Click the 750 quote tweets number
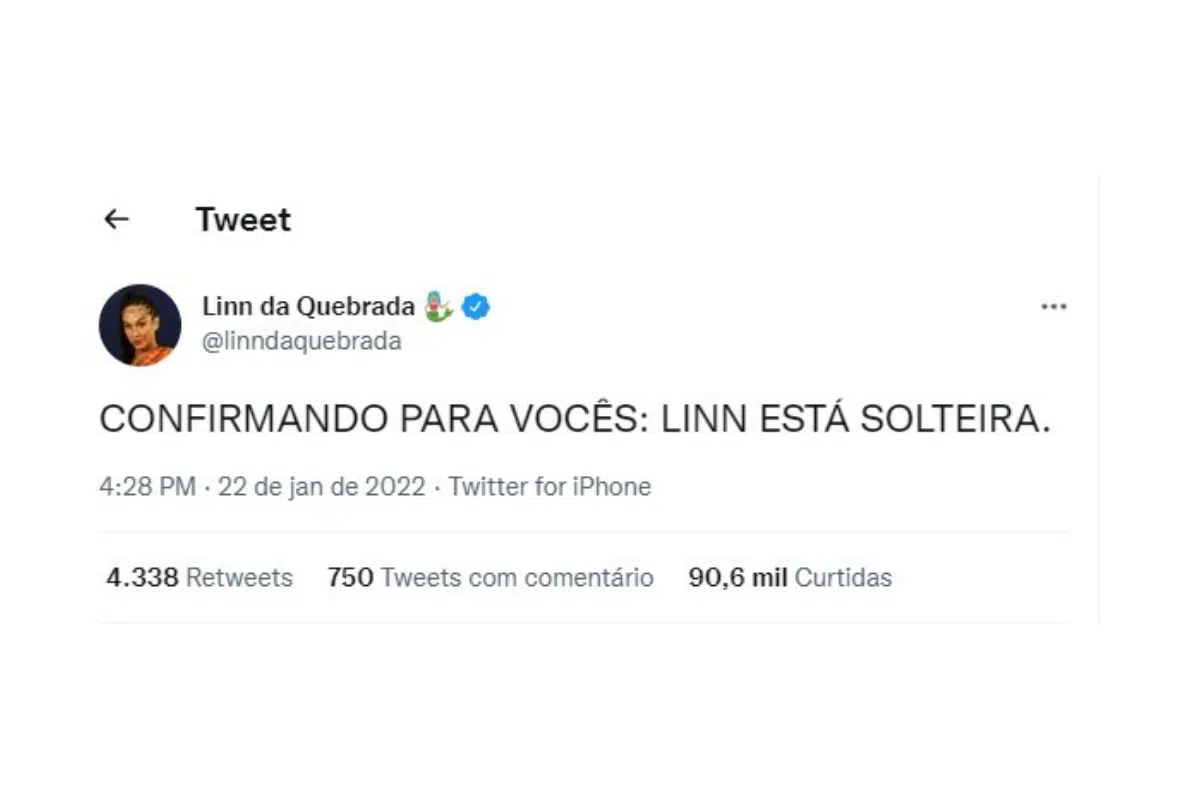The width and height of the screenshot is (1200, 800). (350, 577)
